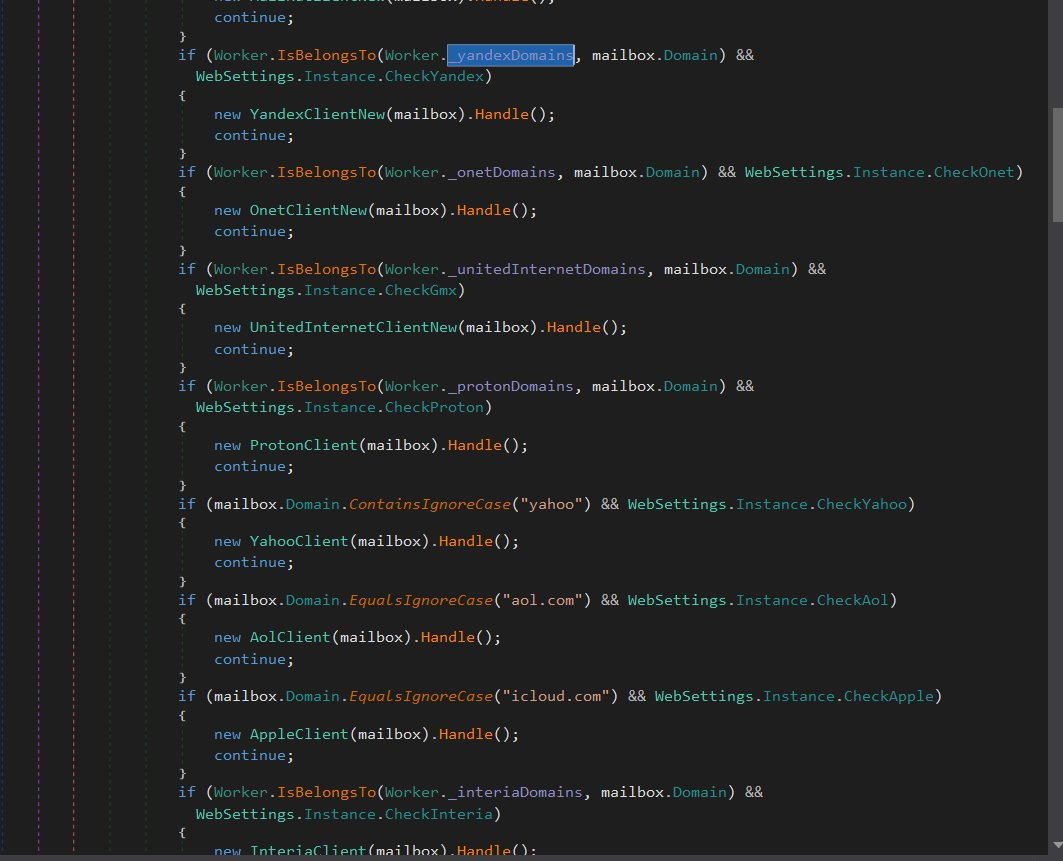Click the CheckInteria property
The image size is (1063, 861).
439,814
